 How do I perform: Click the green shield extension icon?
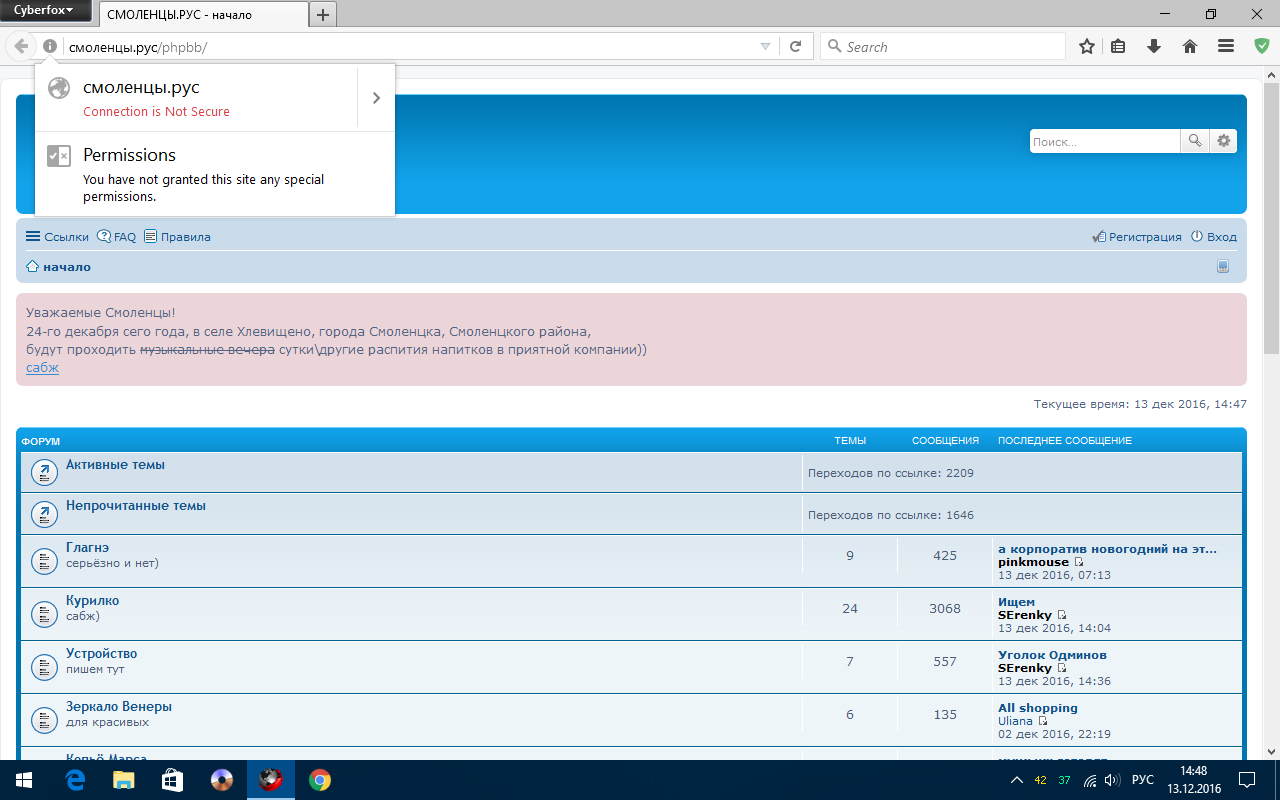click(1262, 46)
